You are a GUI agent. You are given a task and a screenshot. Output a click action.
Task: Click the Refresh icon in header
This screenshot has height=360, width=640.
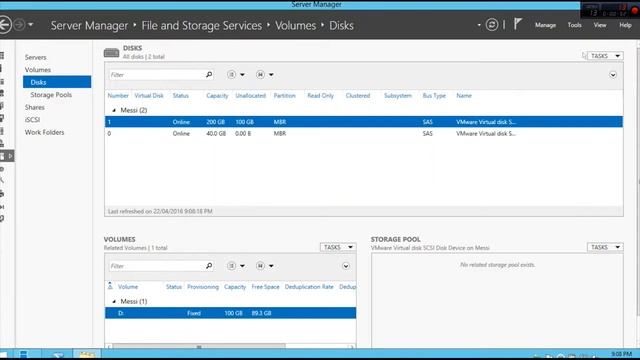click(492, 25)
